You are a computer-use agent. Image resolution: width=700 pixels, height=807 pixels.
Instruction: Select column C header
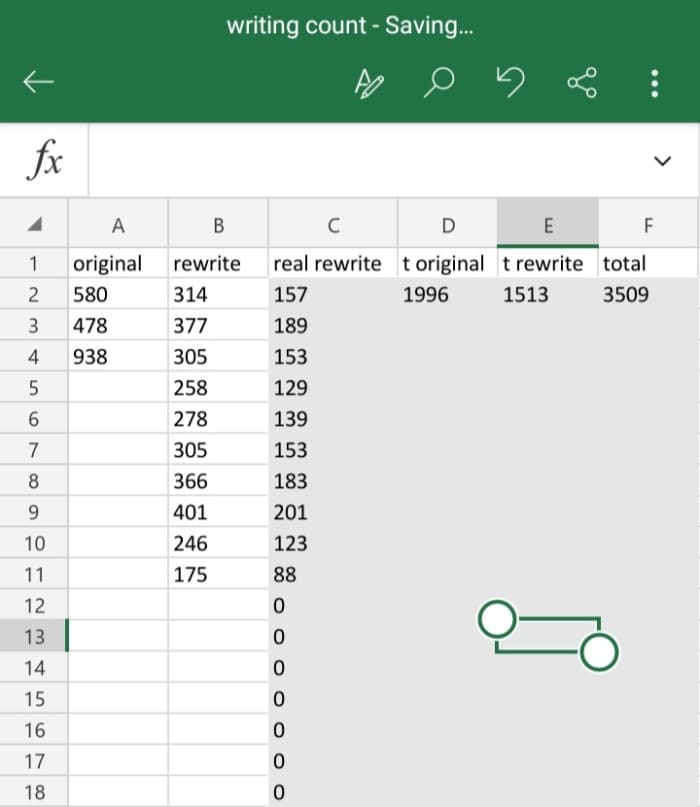333,224
